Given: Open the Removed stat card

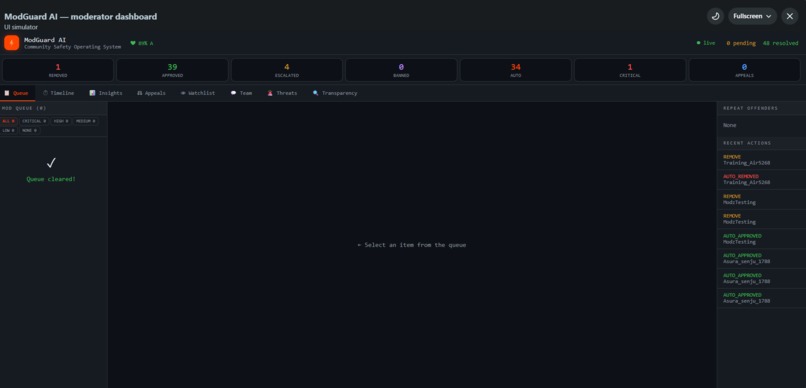Looking at the screenshot, I should [x=58, y=70].
